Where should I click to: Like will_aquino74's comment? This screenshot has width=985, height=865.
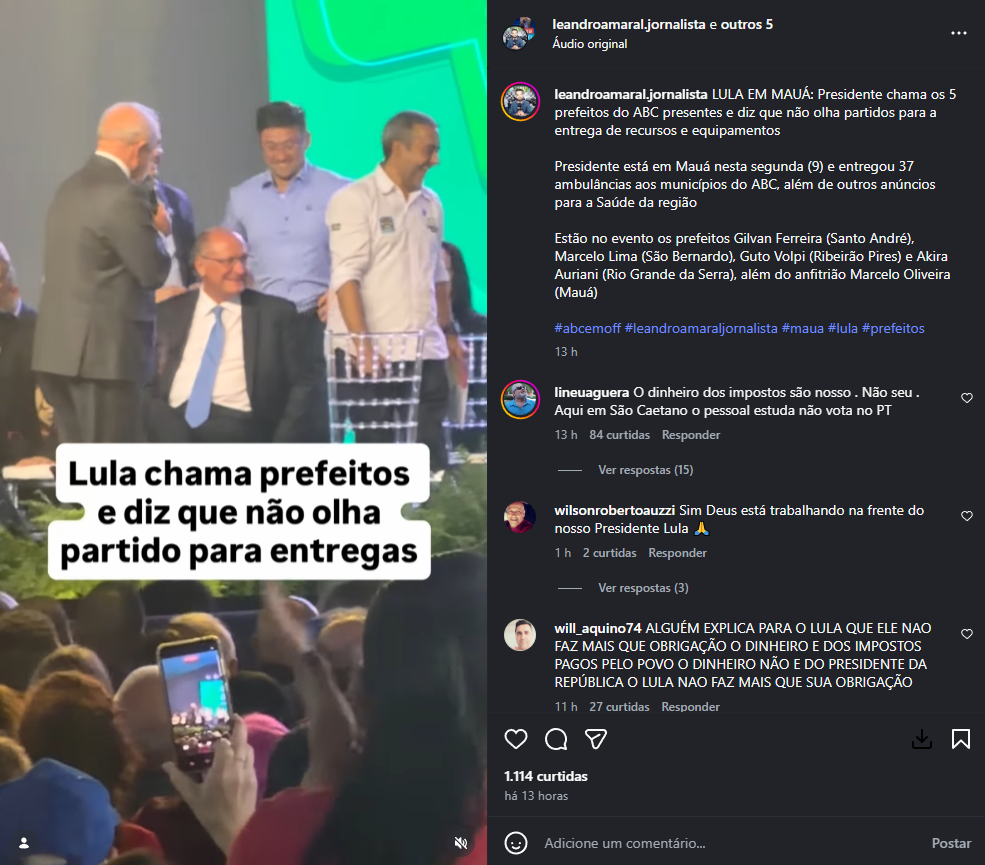point(967,634)
